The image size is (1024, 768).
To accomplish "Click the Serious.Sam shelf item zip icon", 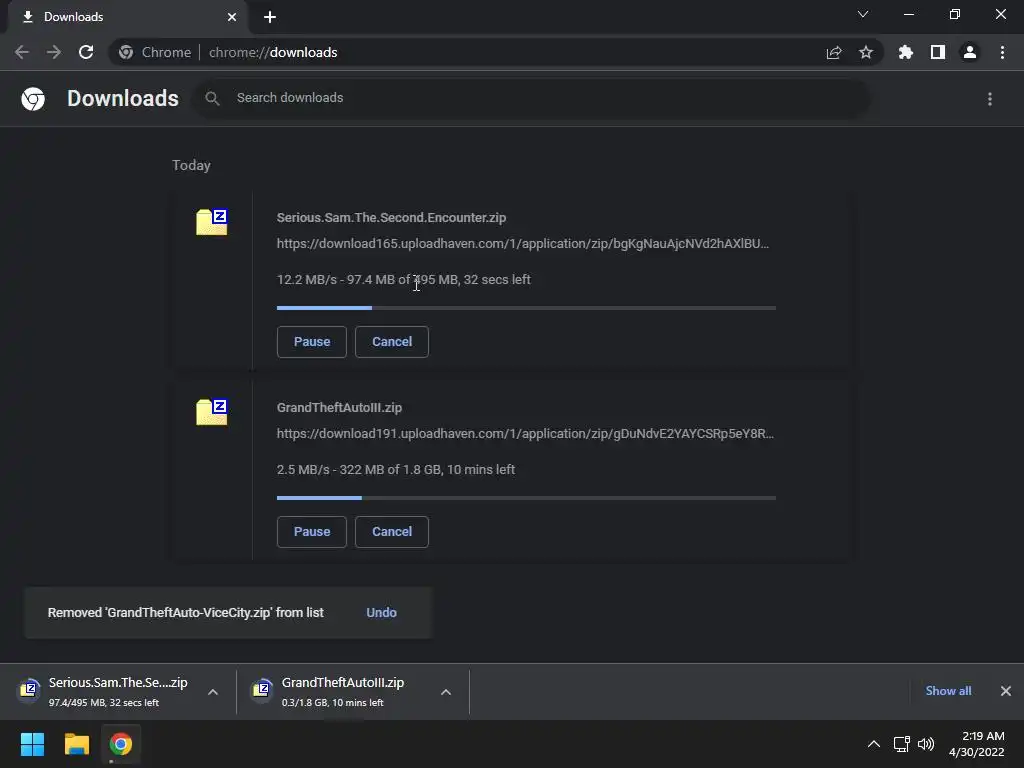I will [29, 689].
